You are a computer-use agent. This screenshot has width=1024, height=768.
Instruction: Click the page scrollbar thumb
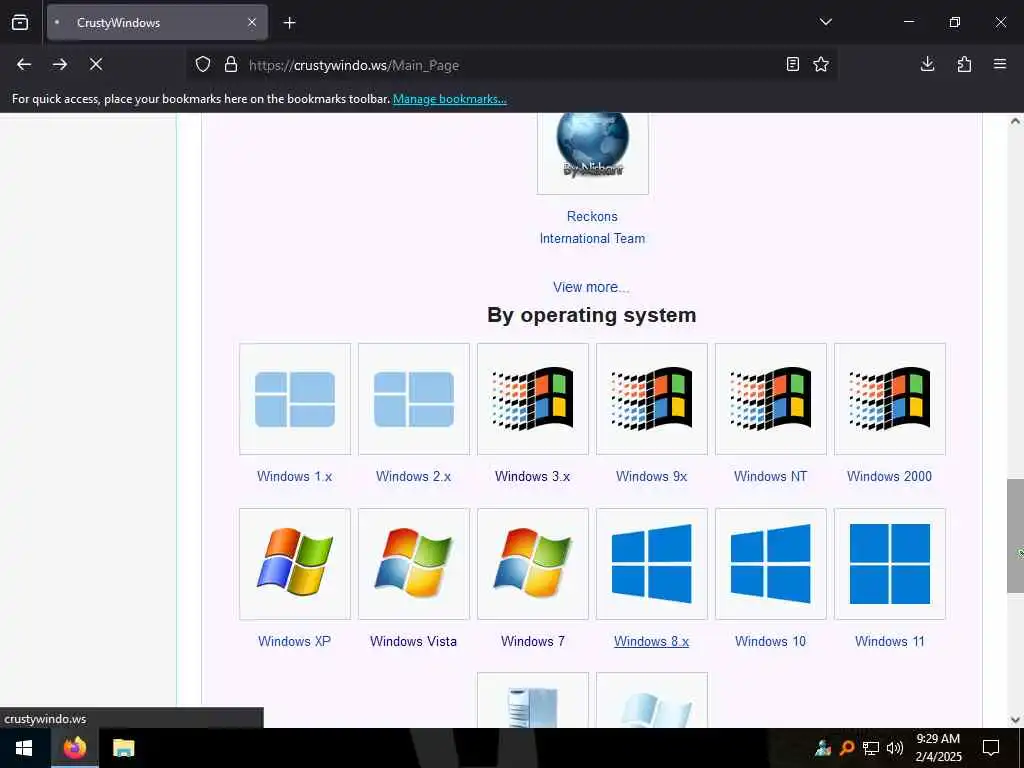pos(1015,536)
